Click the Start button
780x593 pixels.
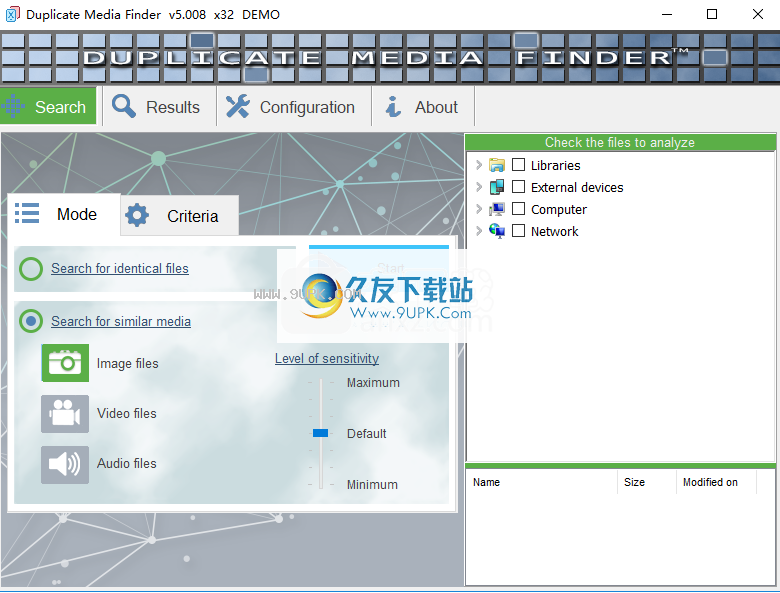click(x=379, y=268)
